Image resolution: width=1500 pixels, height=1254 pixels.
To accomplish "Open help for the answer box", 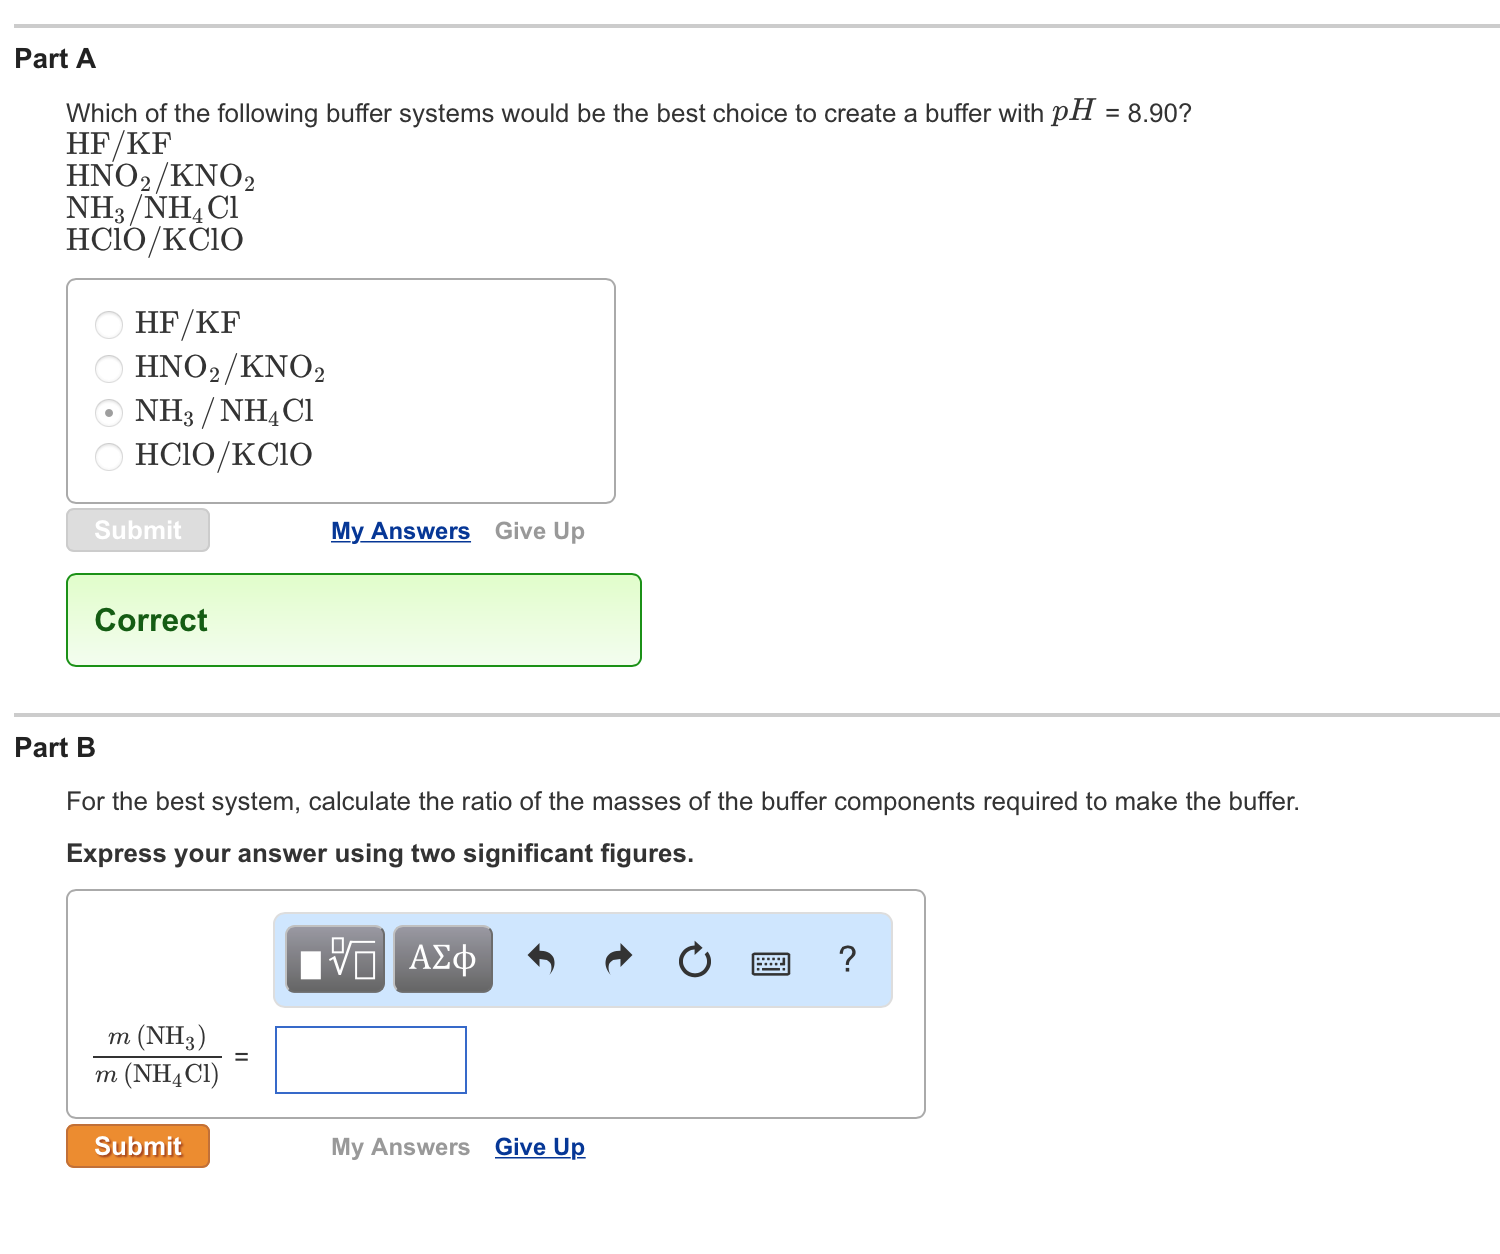I will [847, 960].
